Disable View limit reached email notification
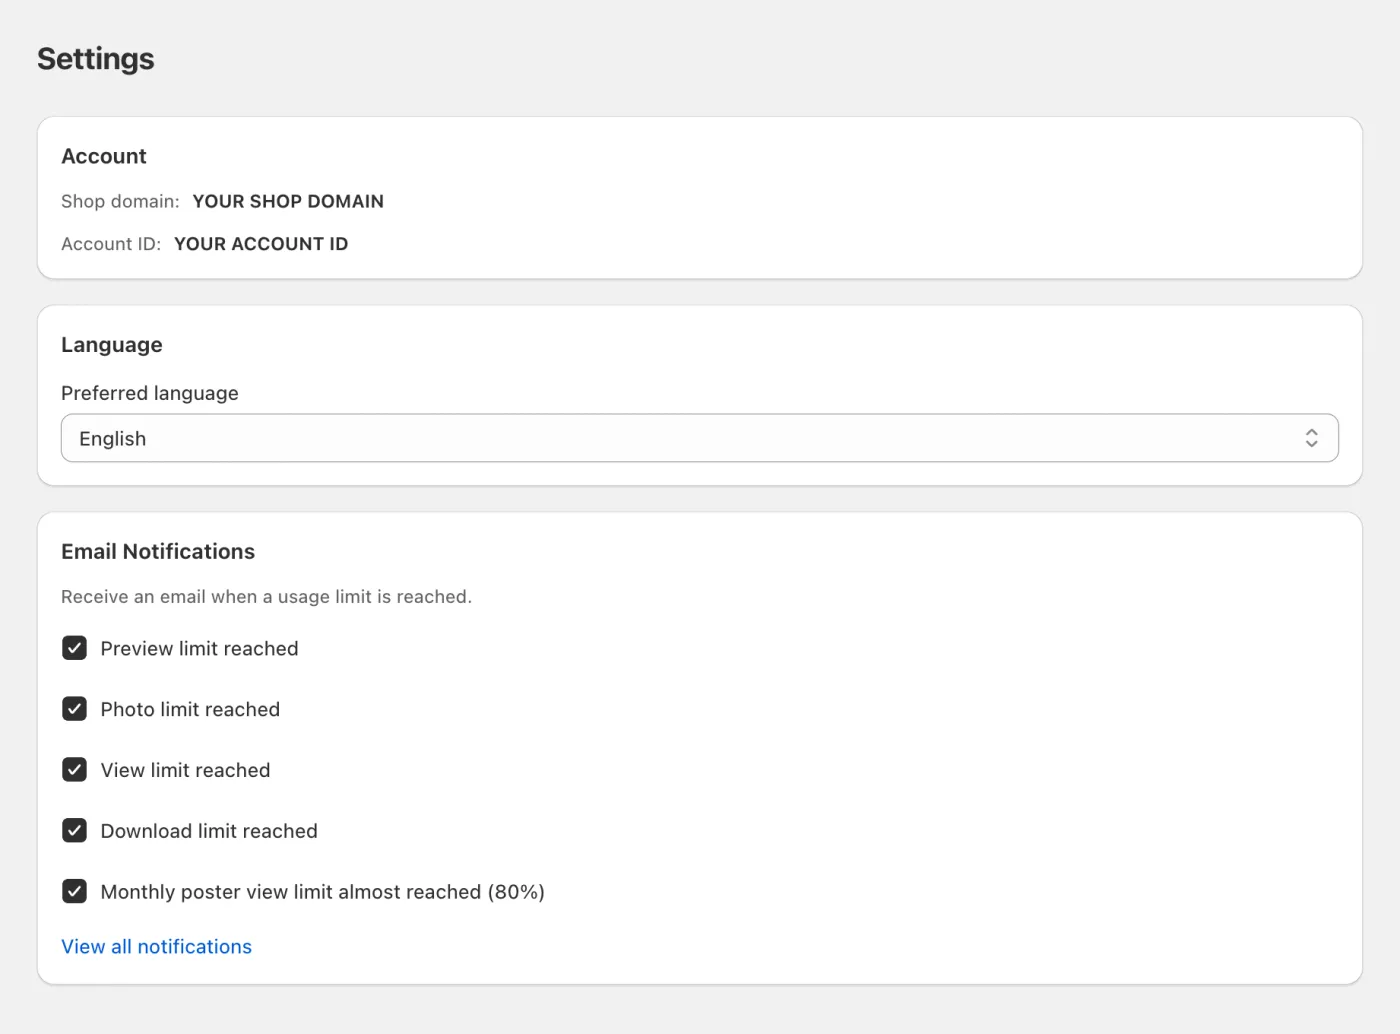1400x1034 pixels. 74,770
